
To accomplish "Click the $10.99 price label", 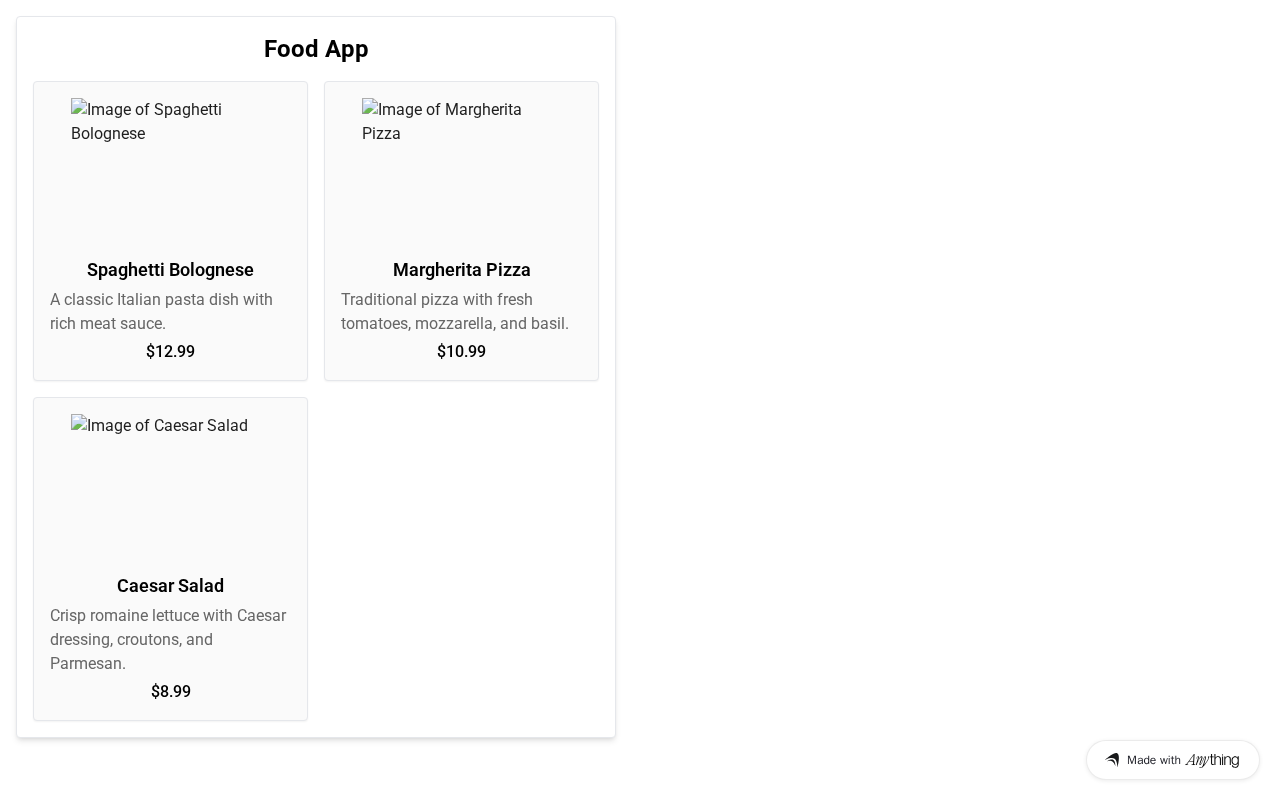I will tap(461, 352).
